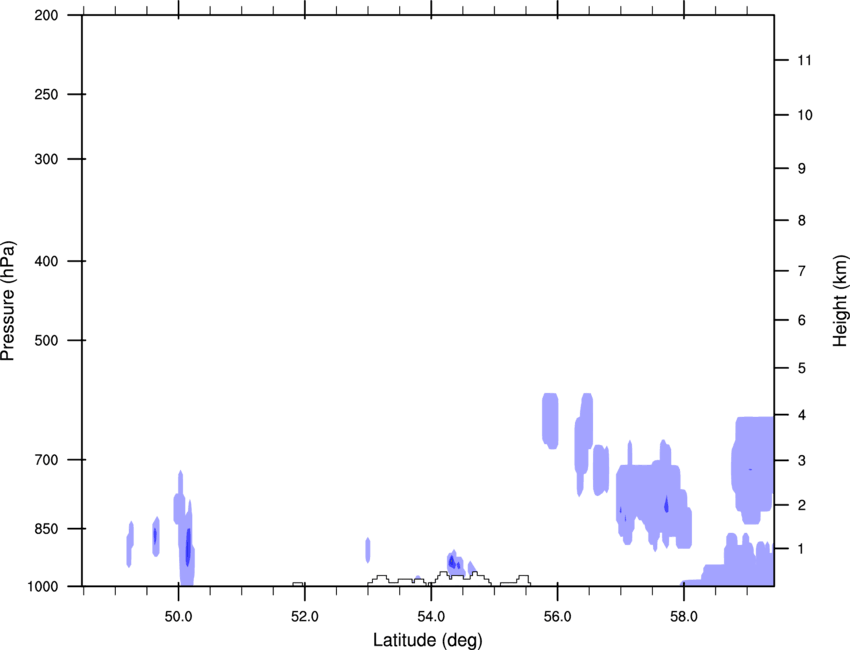
Task: Select the 250 pressure tick label
Action: coord(46,94)
